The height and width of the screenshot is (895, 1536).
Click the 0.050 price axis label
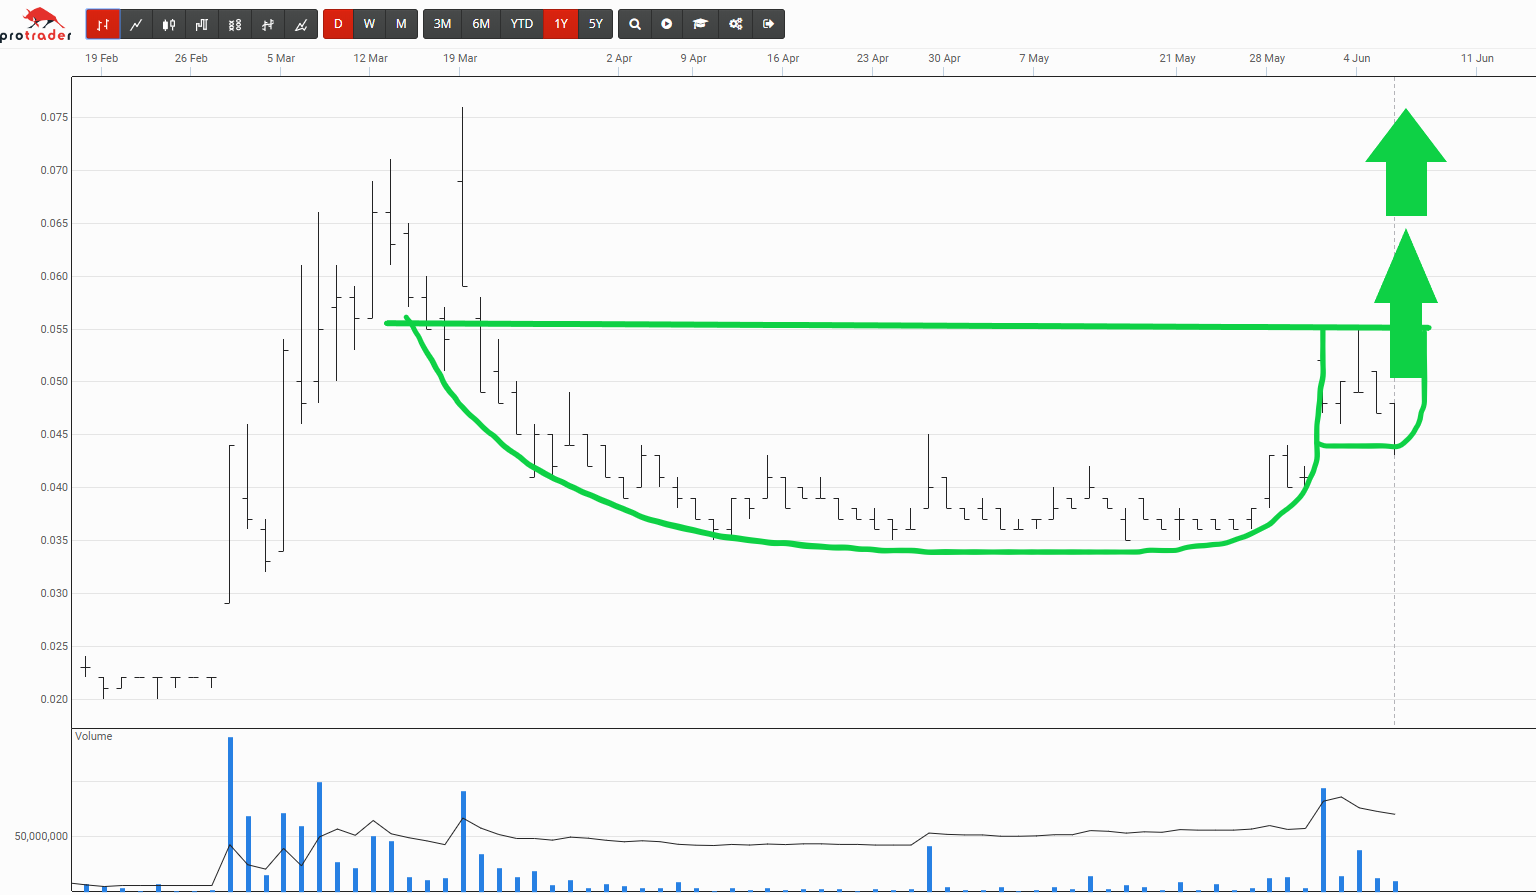click(x=54, y=381)
